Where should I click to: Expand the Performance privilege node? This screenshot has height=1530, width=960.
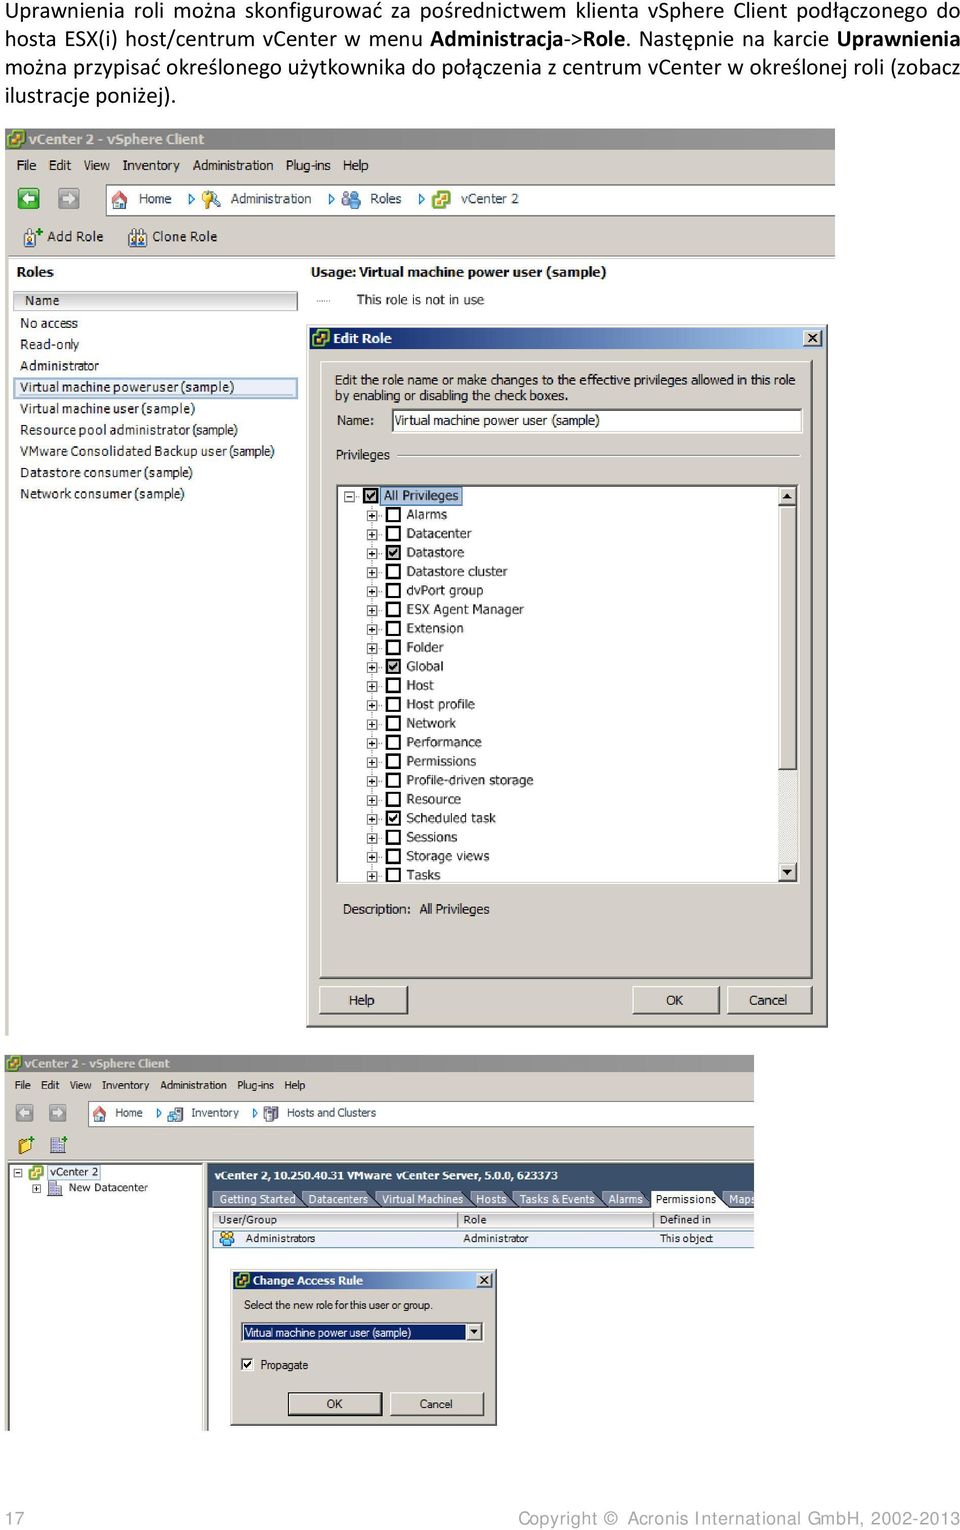pyautogui.click(x=372, y=743)
